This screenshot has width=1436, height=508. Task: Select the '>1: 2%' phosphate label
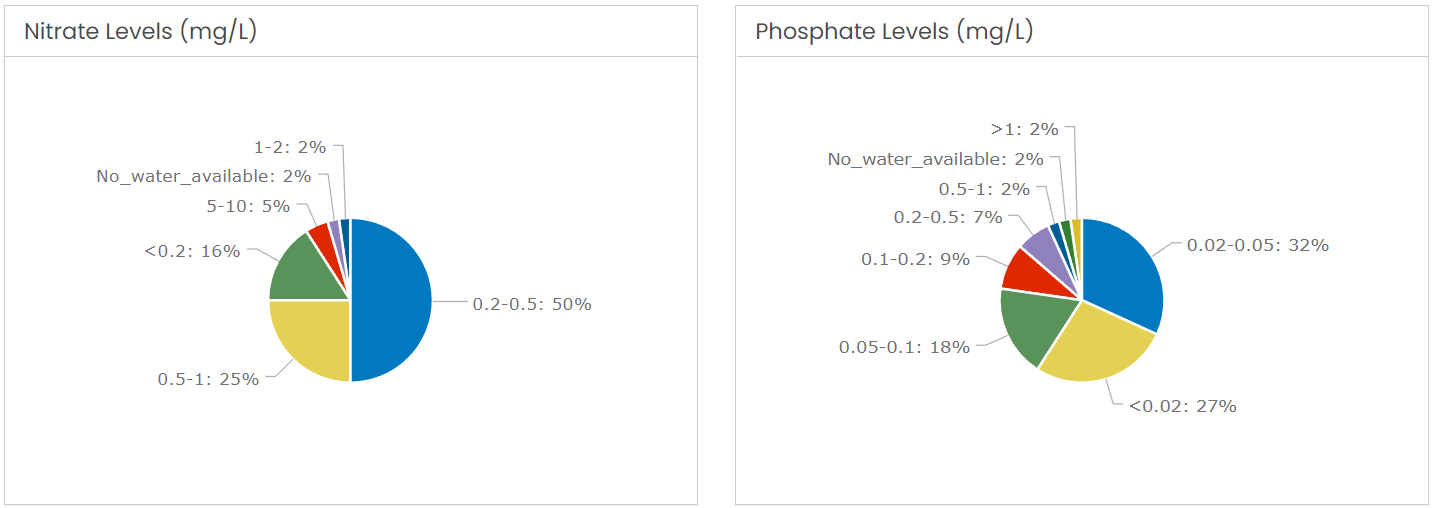(x=1025, y=129)
